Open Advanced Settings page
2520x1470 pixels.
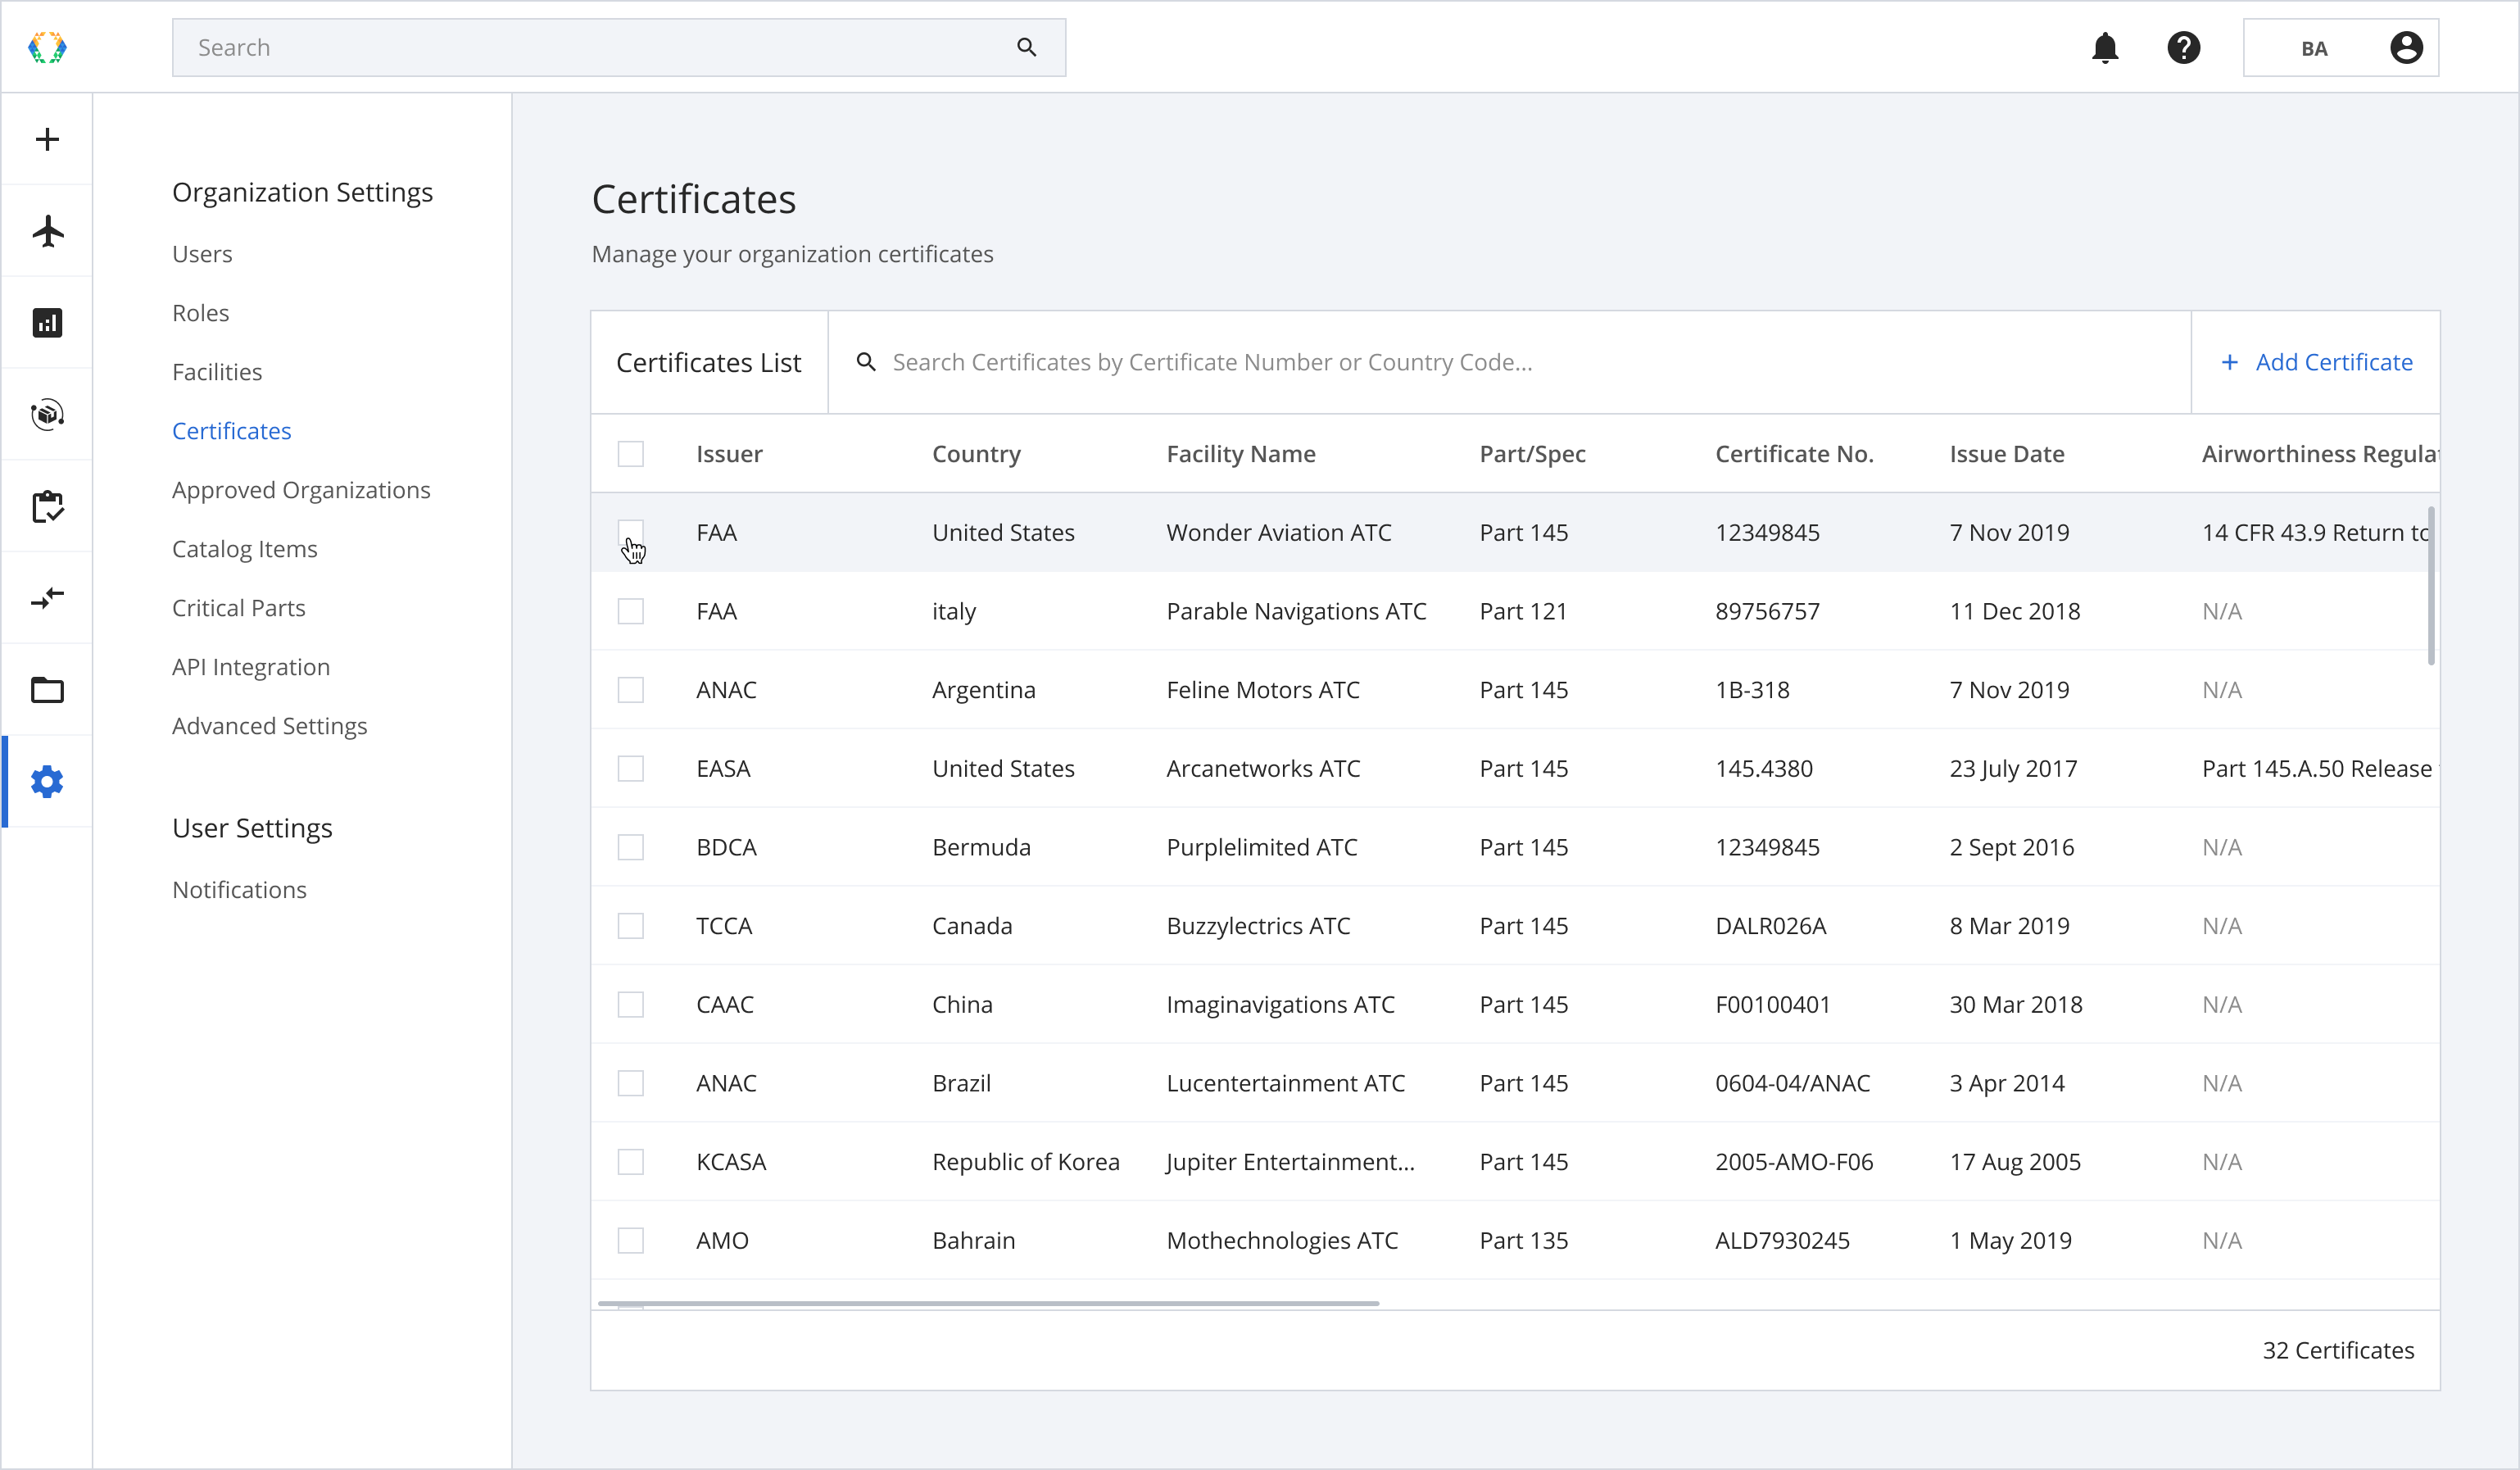[270, 726]
